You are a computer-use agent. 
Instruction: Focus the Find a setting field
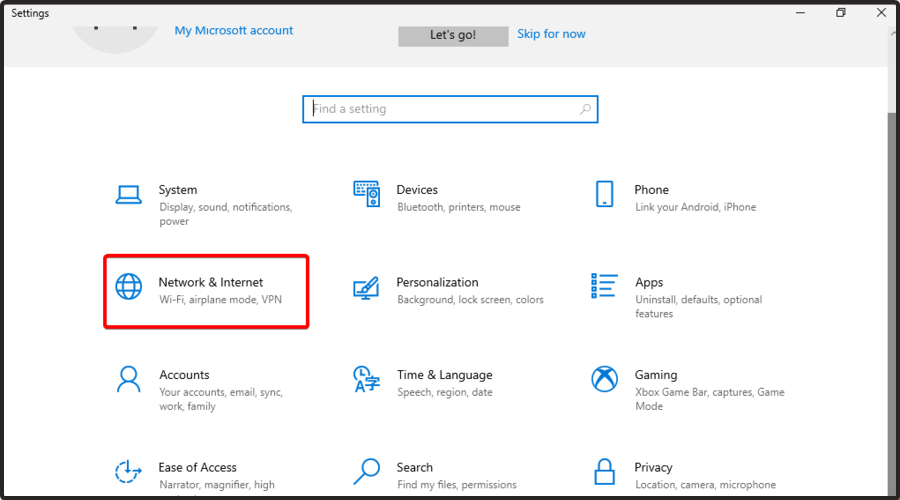coord(450,109)
